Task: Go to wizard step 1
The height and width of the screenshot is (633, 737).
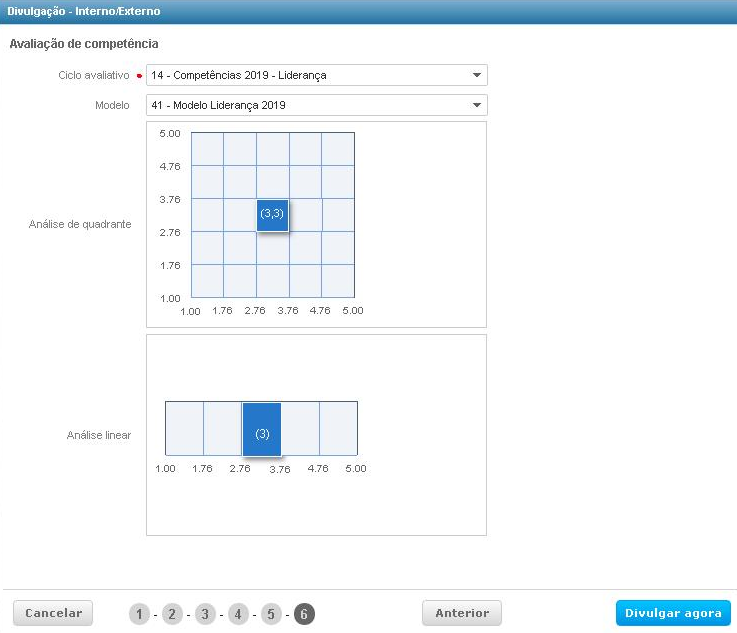Action: click(x=139, y=614)
